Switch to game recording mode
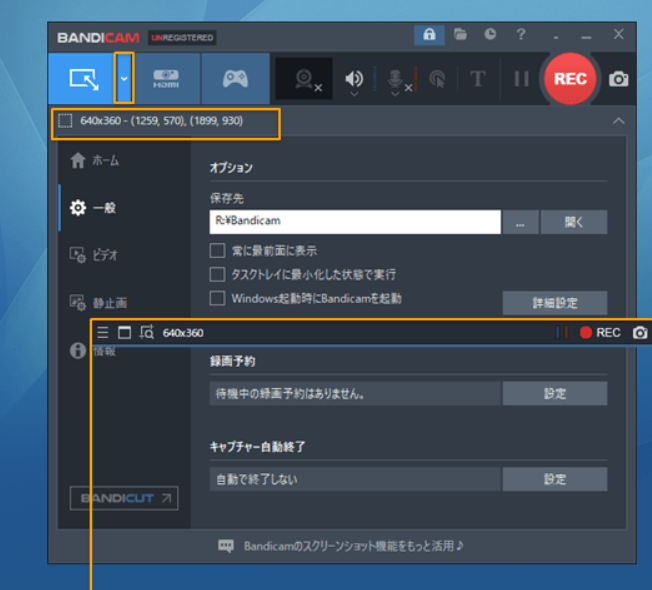This screenshot has height=590, width=652. coord(235,78)
